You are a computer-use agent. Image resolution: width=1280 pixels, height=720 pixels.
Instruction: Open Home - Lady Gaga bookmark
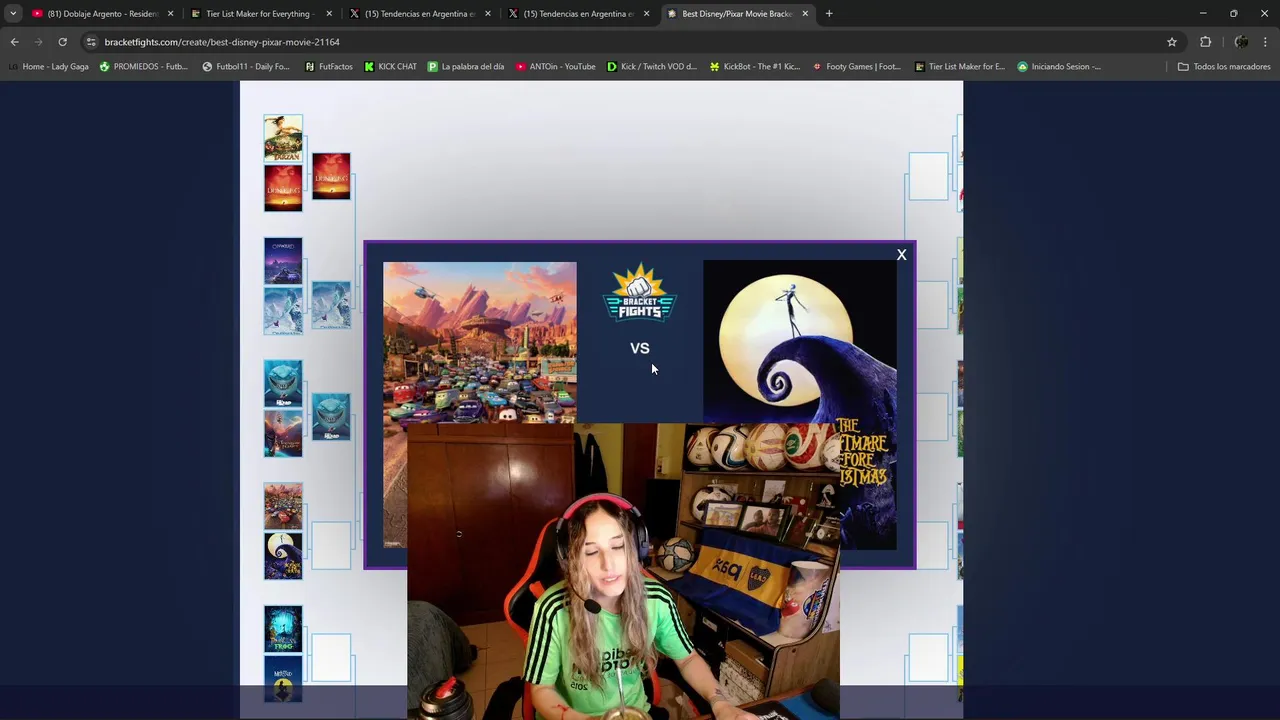(48, 67)
